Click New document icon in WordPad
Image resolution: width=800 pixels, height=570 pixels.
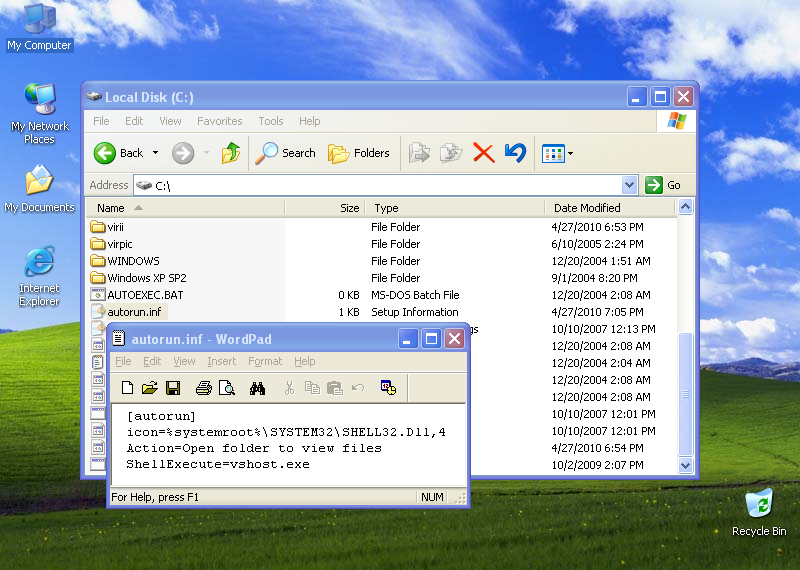(127, 388)
